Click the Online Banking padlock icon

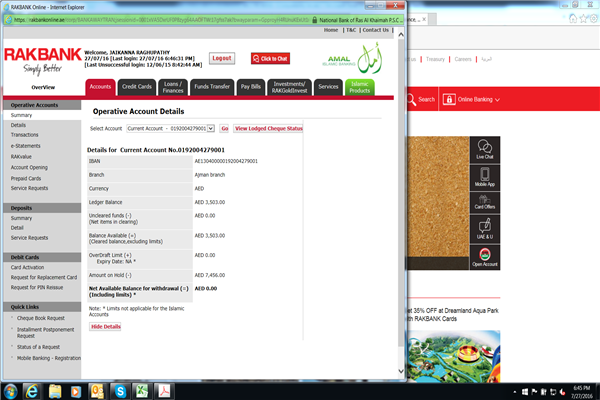(x=448, y=100)
